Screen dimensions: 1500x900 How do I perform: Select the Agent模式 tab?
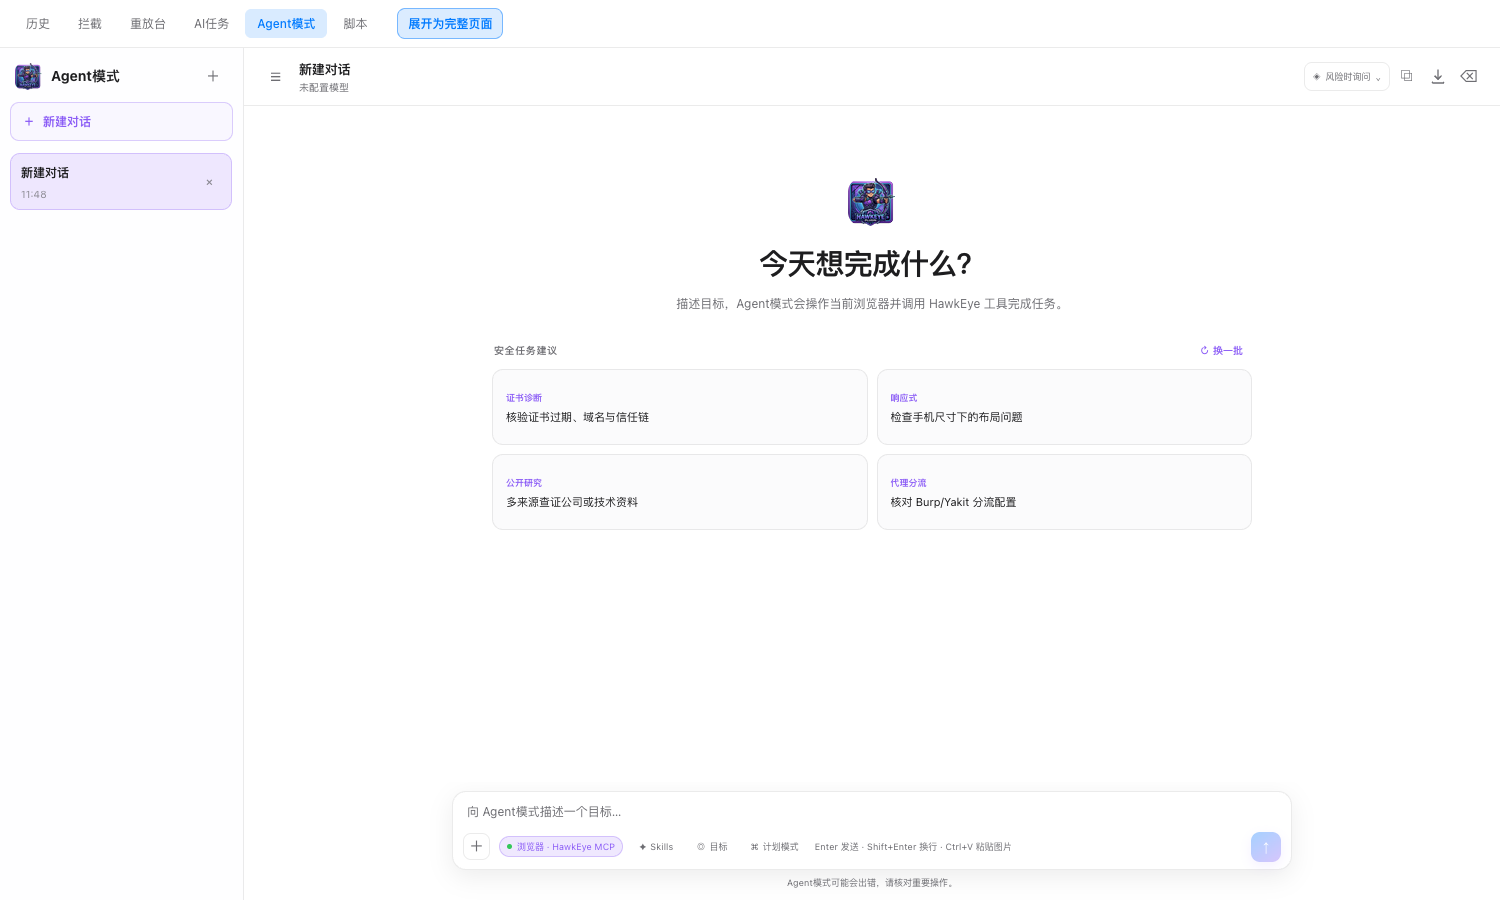(x=286, y=24)
